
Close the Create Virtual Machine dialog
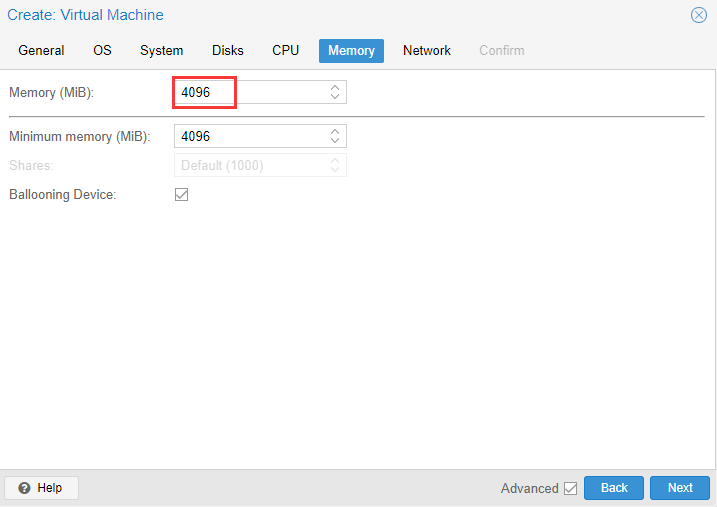pyautogui.click(x=698, y=15)
